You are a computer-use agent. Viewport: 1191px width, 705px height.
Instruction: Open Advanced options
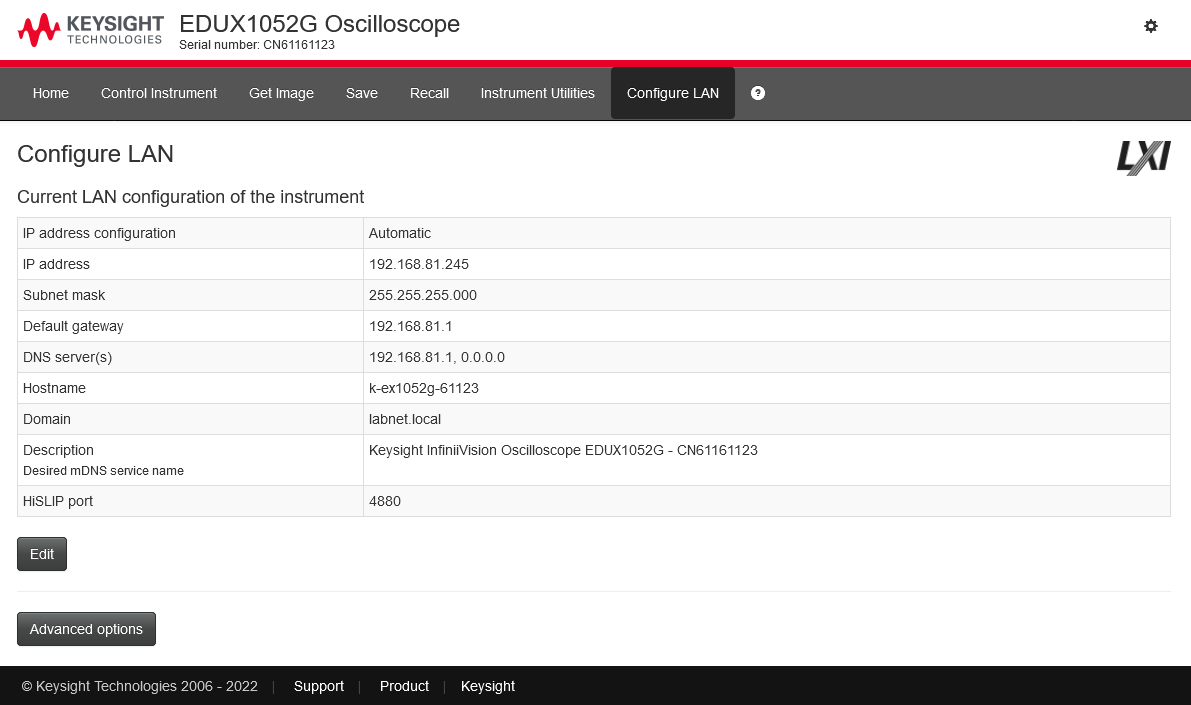click(87, 629)
